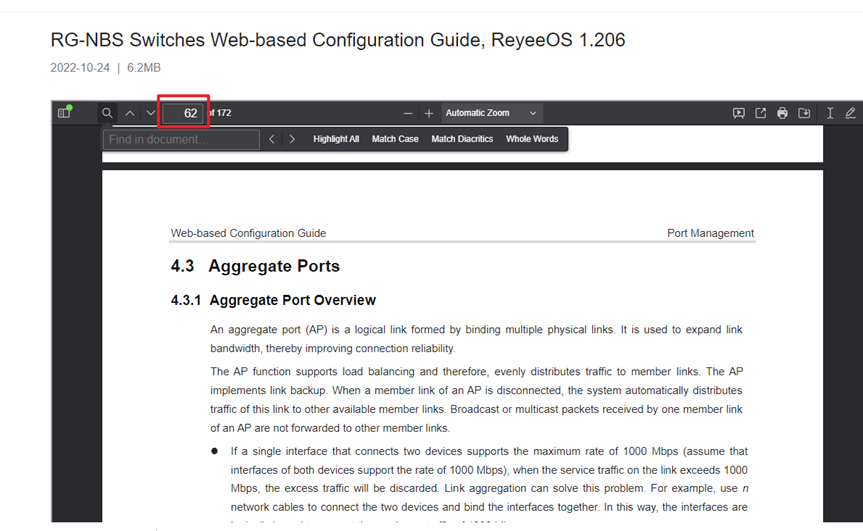The image size is (863, 531).
Task: Zoom out with the minus icon
Action: tap(408, 113)
